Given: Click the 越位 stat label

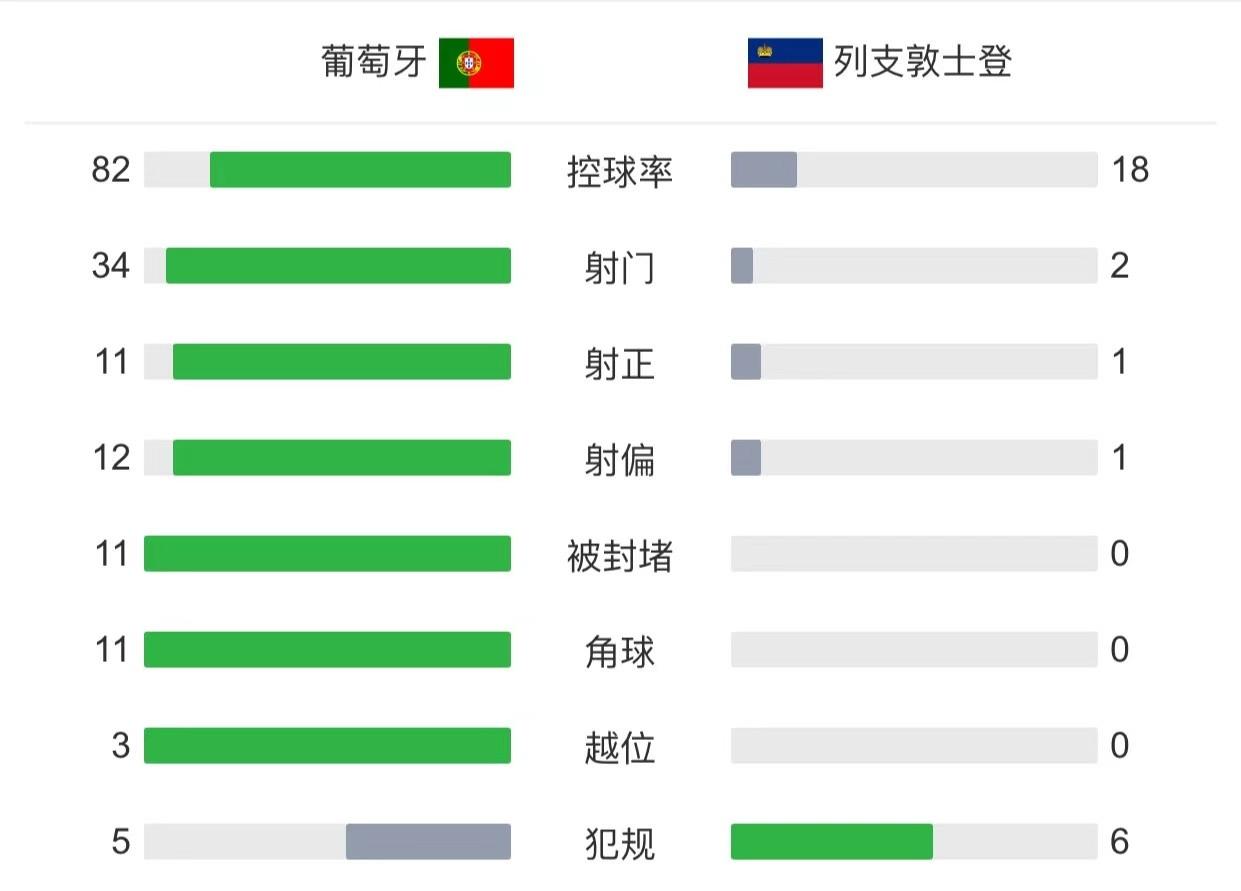Looking at the screenshot, I should (x=620, y=747).
